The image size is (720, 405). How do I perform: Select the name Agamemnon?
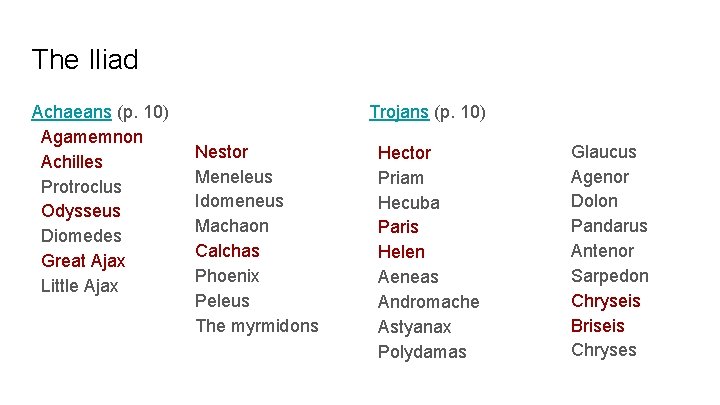coord(91,136)
